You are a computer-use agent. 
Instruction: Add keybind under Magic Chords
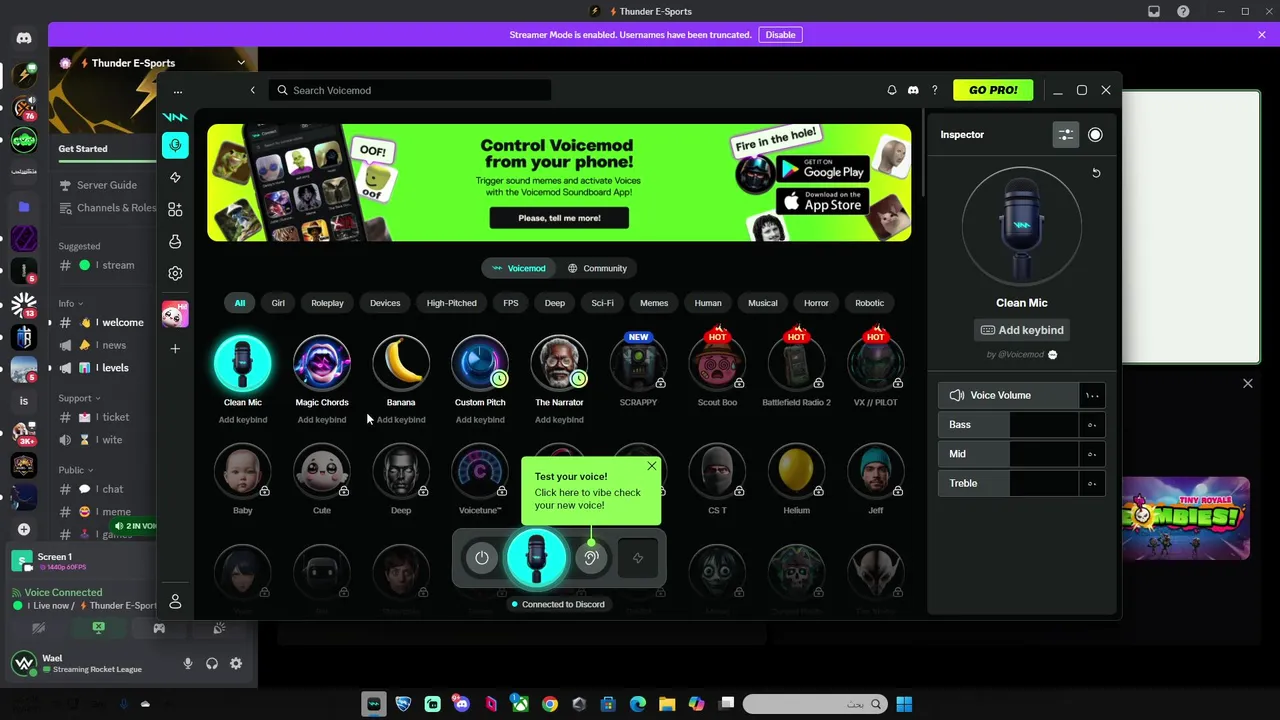[322, 420]
